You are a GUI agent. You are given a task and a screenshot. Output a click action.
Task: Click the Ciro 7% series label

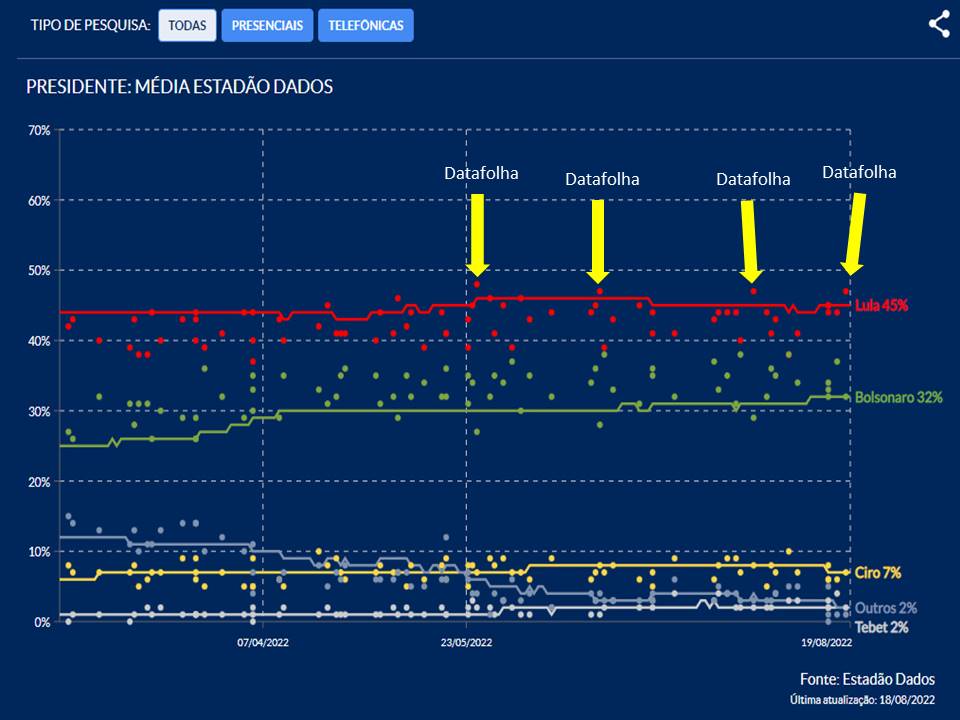point(878,573)
